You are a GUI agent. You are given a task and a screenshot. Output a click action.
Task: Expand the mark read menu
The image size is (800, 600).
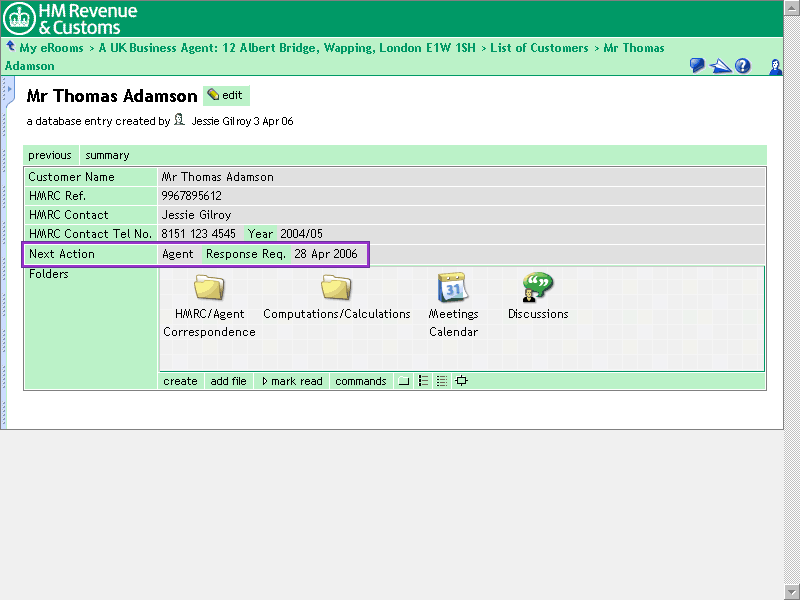[x=292, y=382]
